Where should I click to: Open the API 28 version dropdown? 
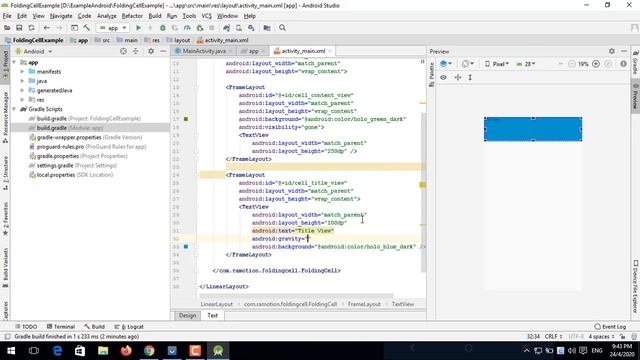coord(526,64)
